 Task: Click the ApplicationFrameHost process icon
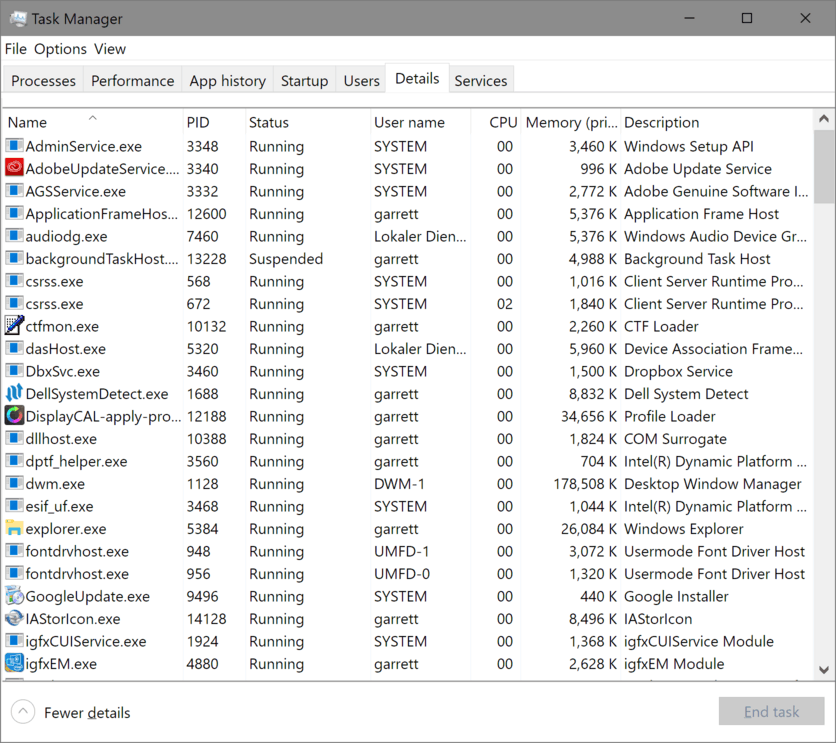click(14, 213)
